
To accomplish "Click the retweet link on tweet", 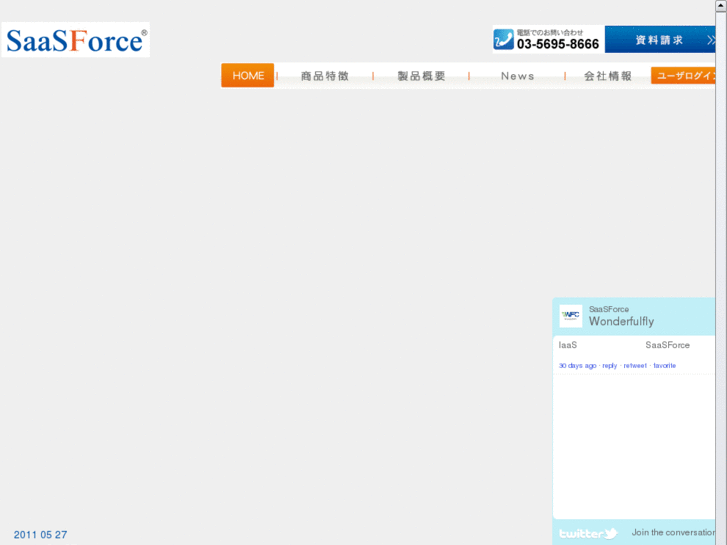I will coord(635,365).
